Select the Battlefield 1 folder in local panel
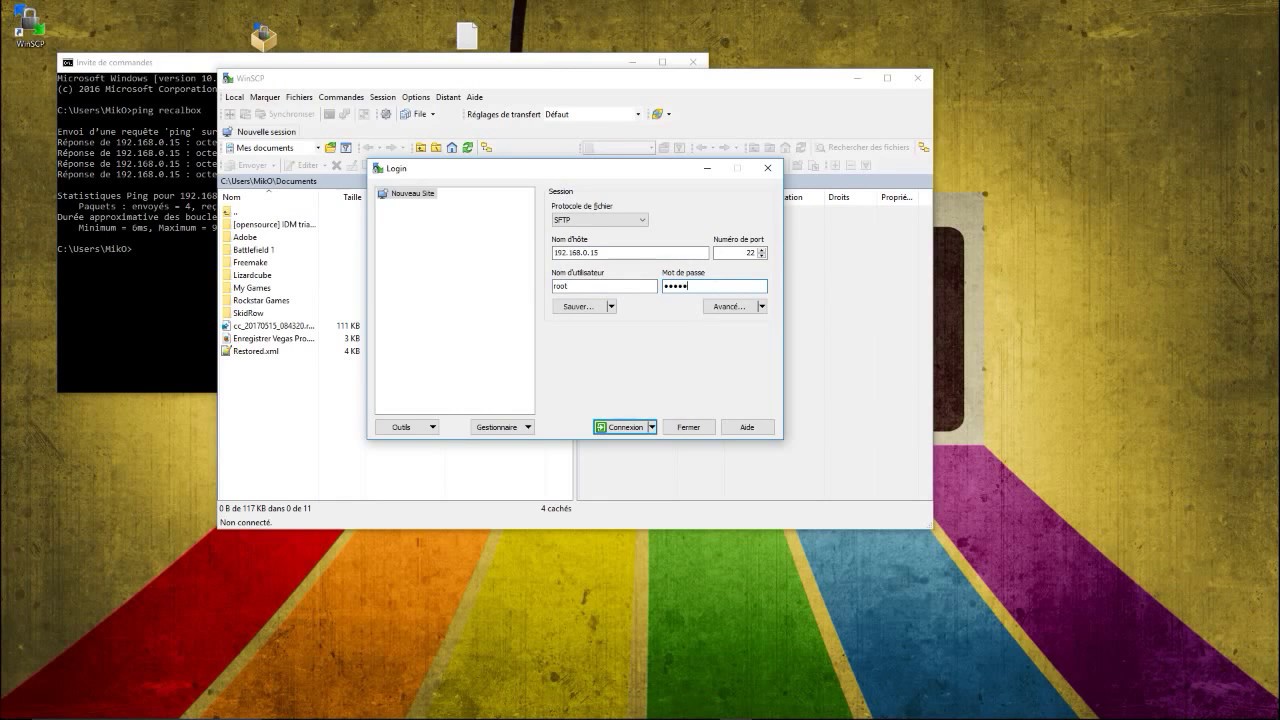This screenshot has width=1280, height=720. [x=254, y=250]
